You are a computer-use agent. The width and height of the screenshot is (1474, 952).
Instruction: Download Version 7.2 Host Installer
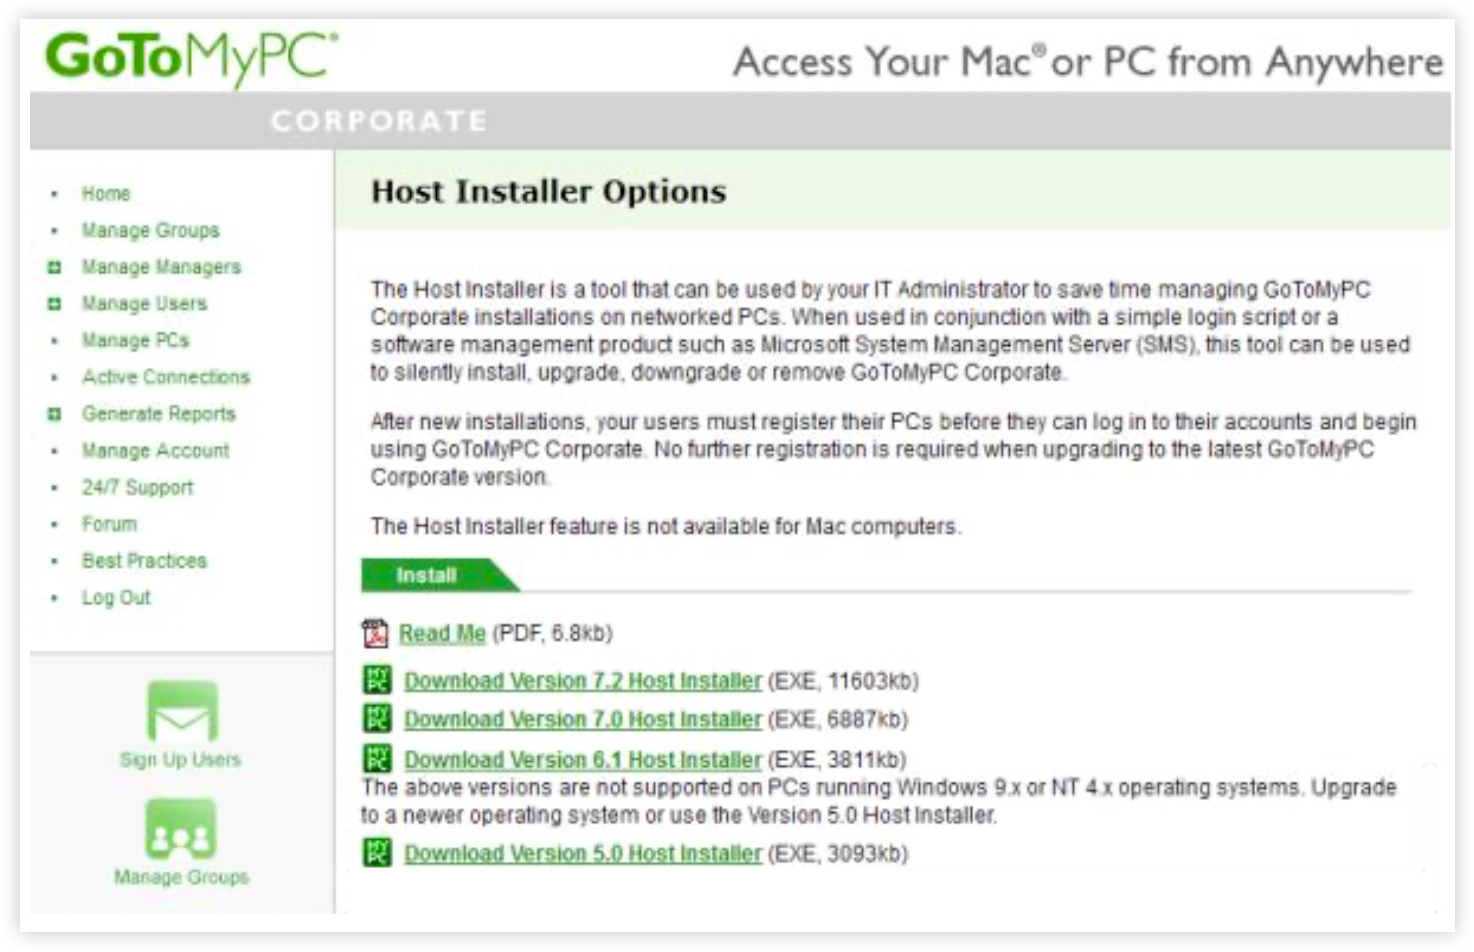tap(582, 681)
